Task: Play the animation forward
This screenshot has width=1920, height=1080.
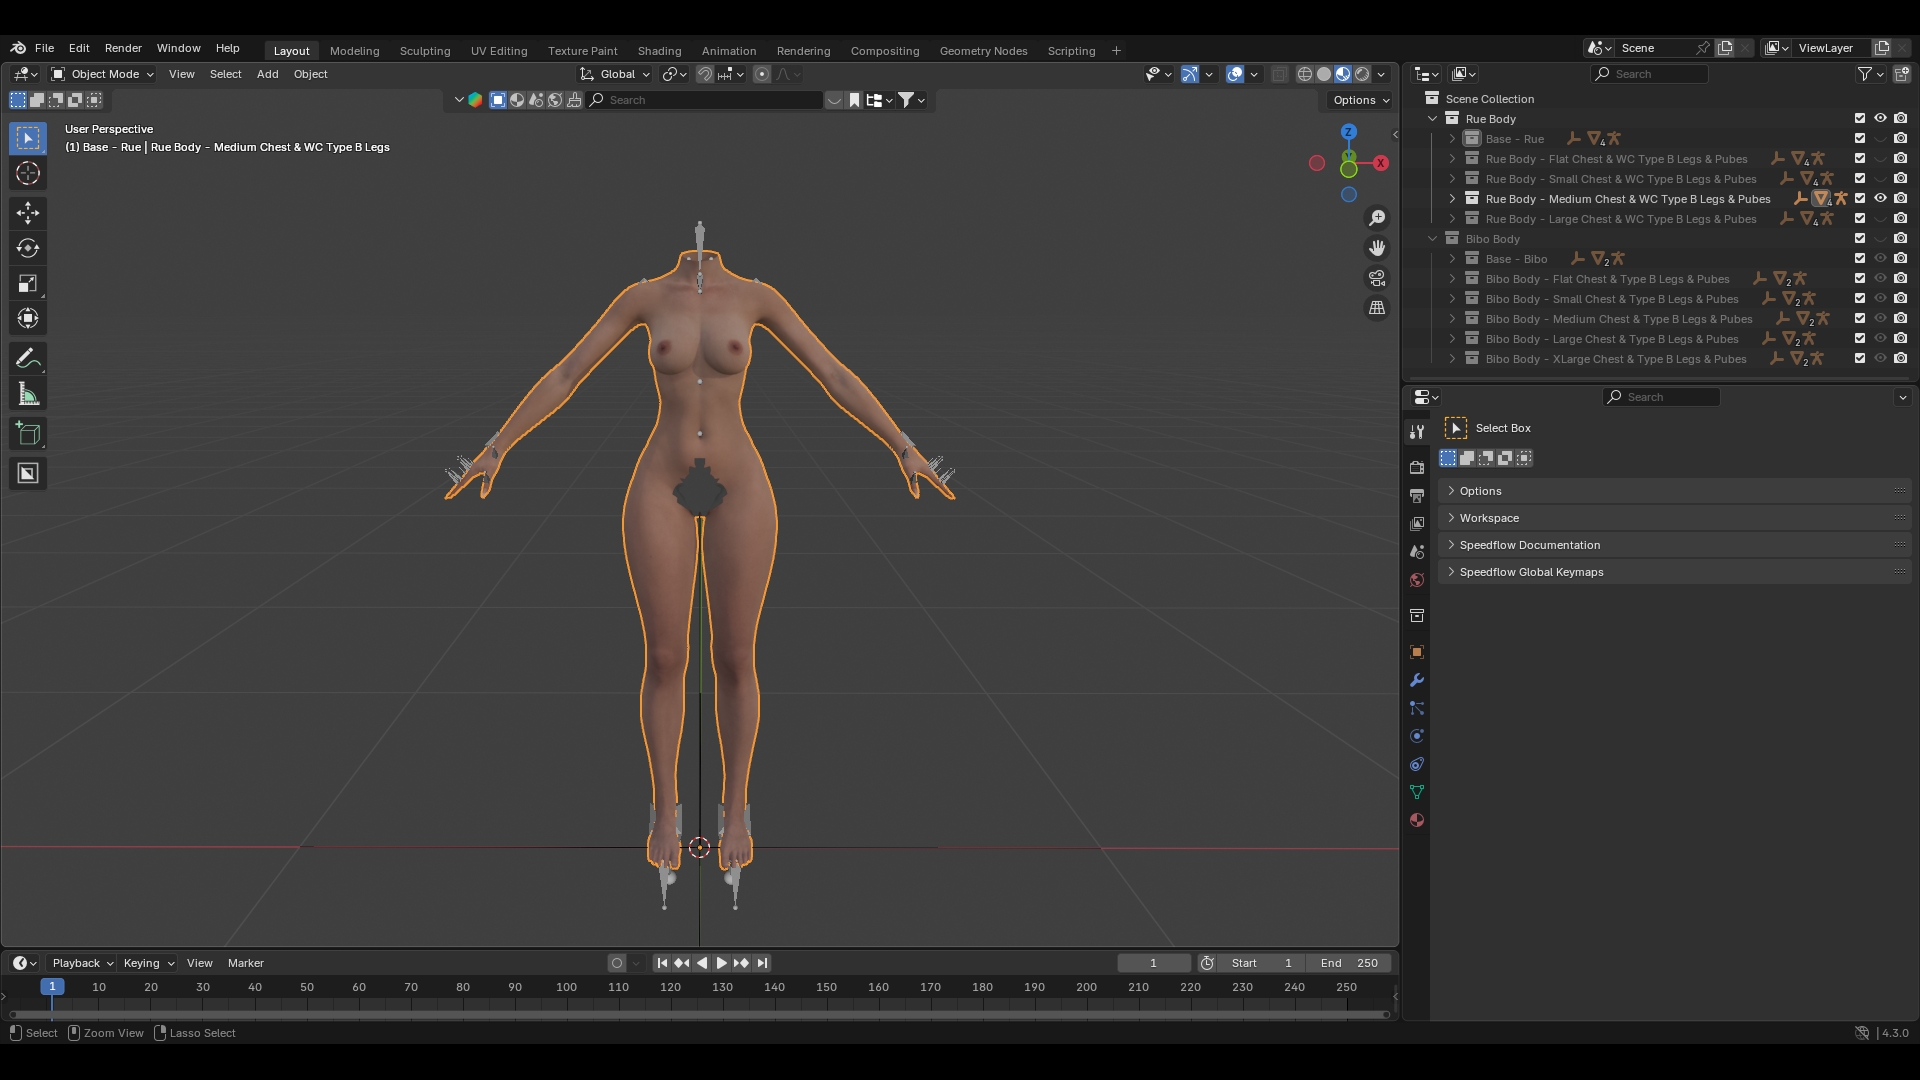Action: pos(721,963)
